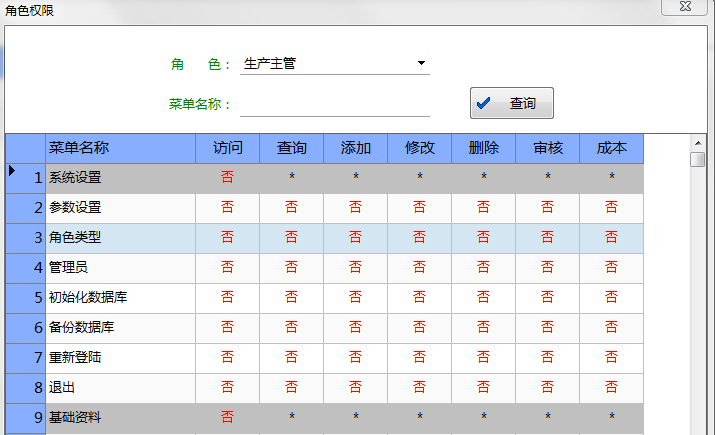Toggle 修改 permission for 管理员 row
Screen dimensions: 715x435
(420, 268)
